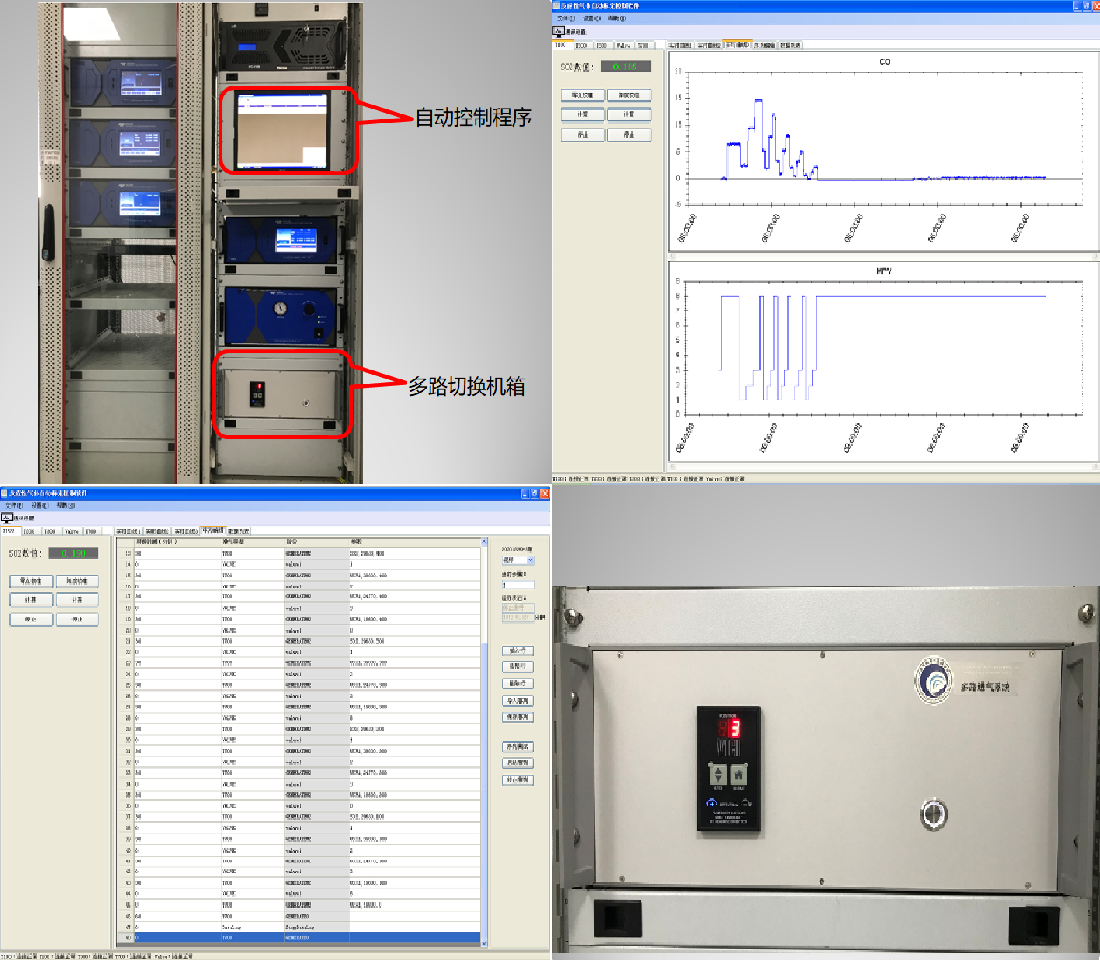Open the sequence dropdown in the table window's right panel
1100x960 pixels.
click(530, 561)
